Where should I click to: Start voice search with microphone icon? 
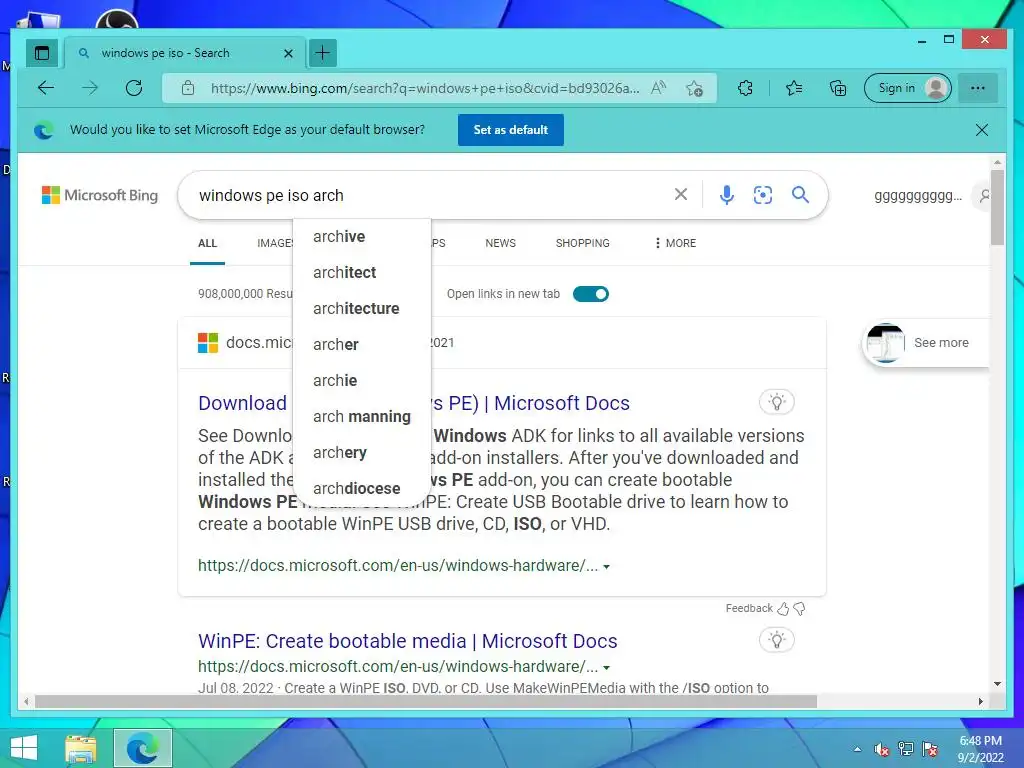coord(726,195)
